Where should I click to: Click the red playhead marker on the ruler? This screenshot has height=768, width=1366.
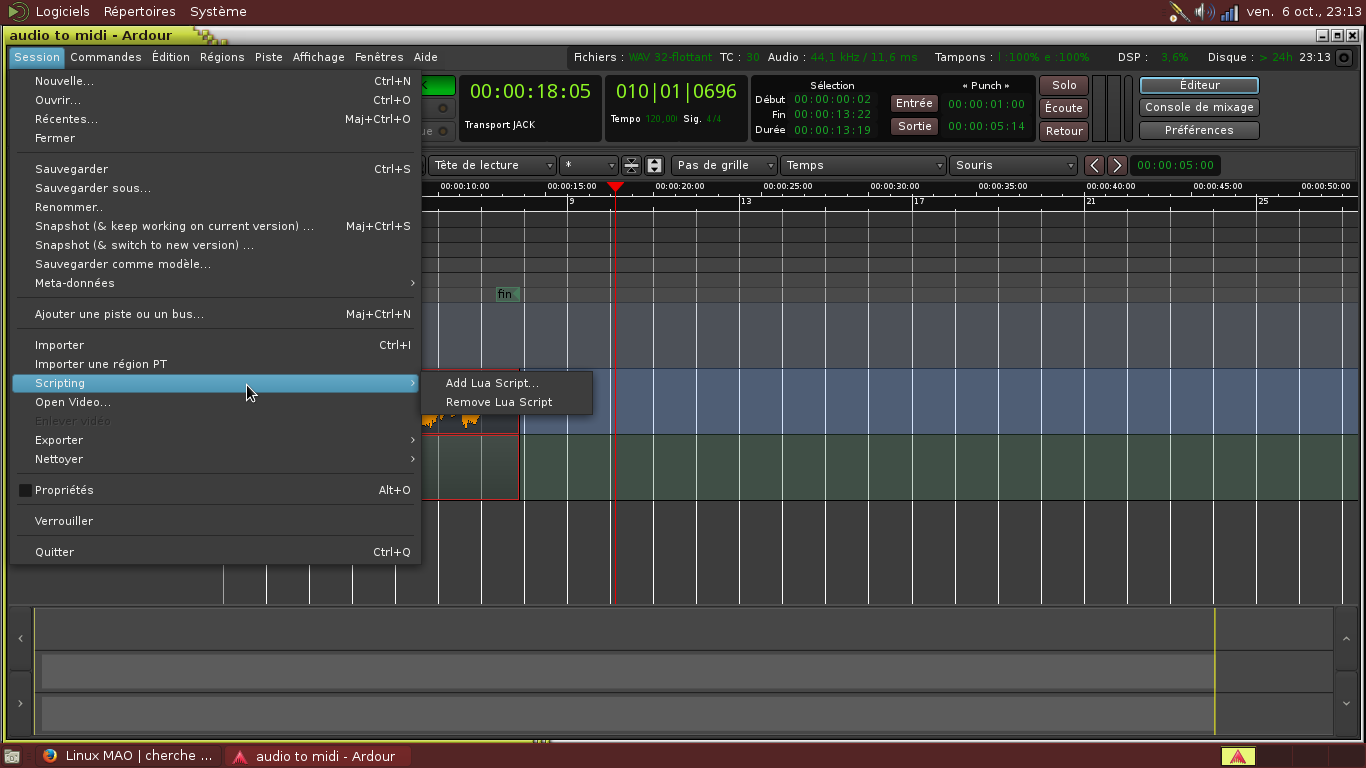point(615,187)
